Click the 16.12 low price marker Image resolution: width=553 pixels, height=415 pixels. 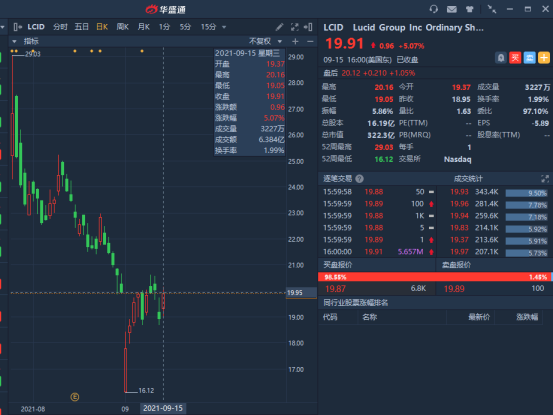146,391
